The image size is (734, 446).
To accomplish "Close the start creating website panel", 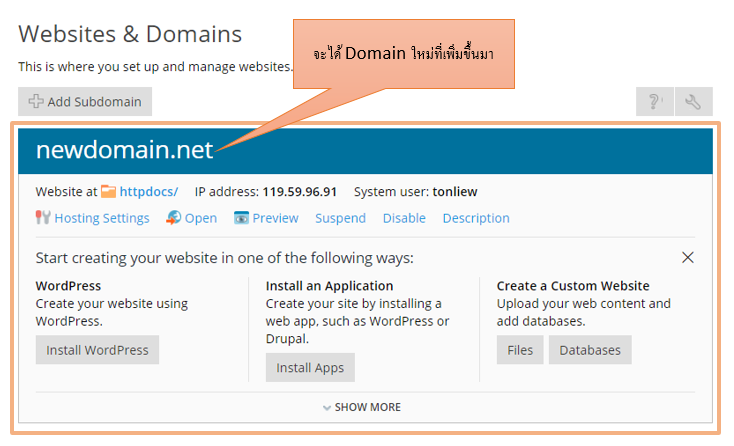I will (688, 257).
